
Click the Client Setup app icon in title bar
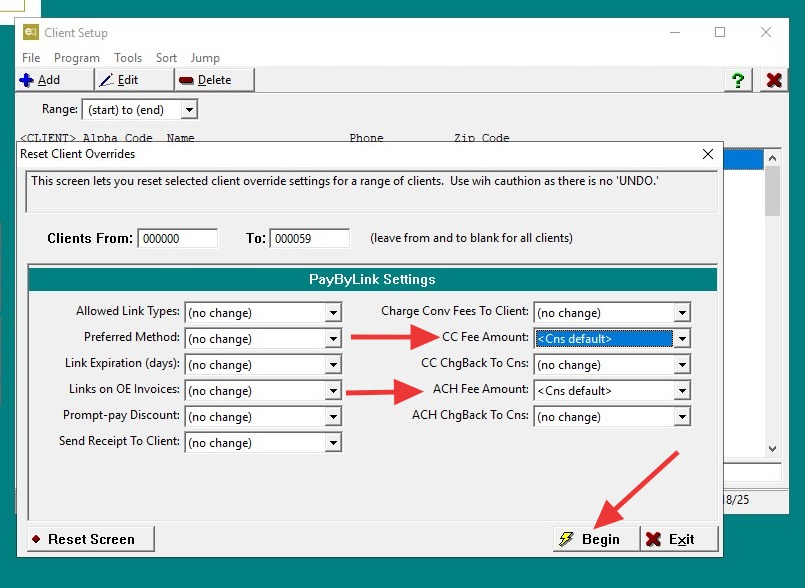coord(31,32)
